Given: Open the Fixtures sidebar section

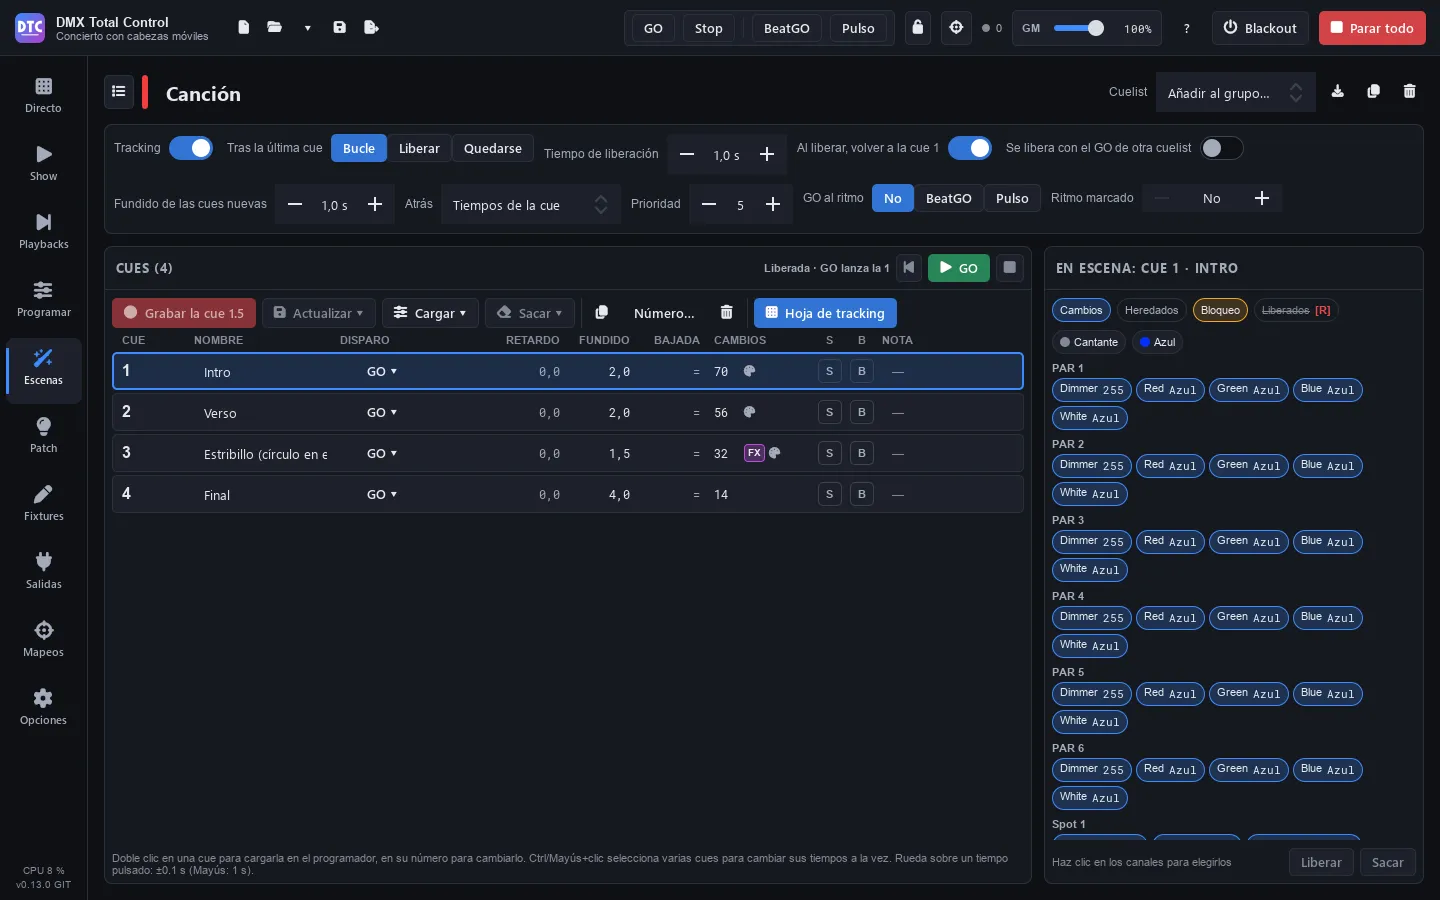Looking at the screenshot, I should coord(43,503).
